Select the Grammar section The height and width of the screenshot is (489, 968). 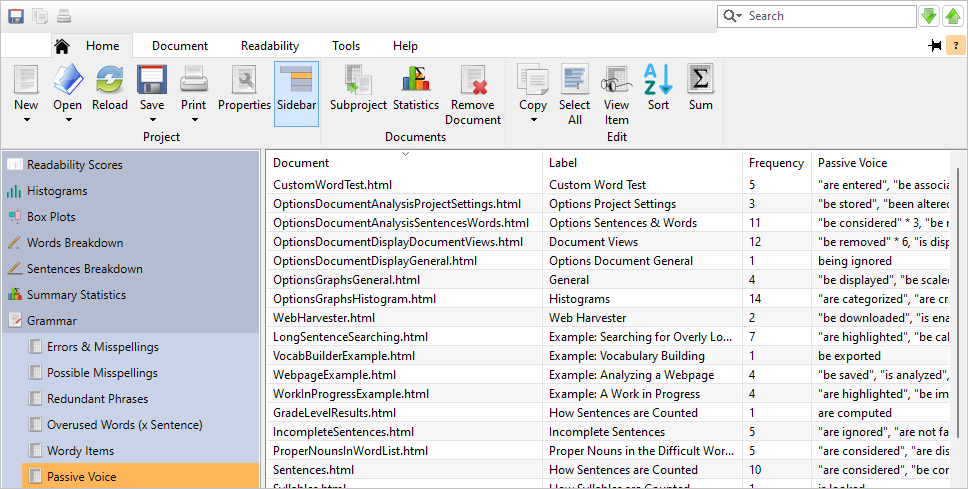tap(131, 320)
